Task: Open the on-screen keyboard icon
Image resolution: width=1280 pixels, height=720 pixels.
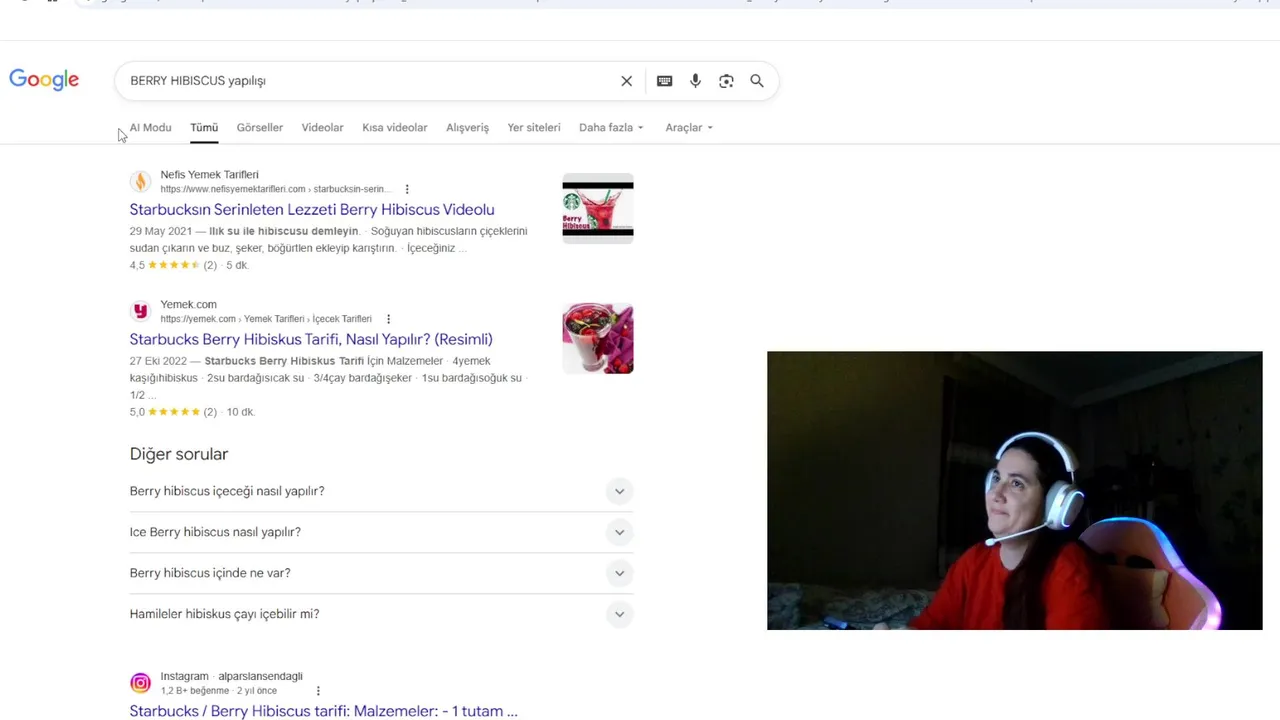Action: [664, 81]
